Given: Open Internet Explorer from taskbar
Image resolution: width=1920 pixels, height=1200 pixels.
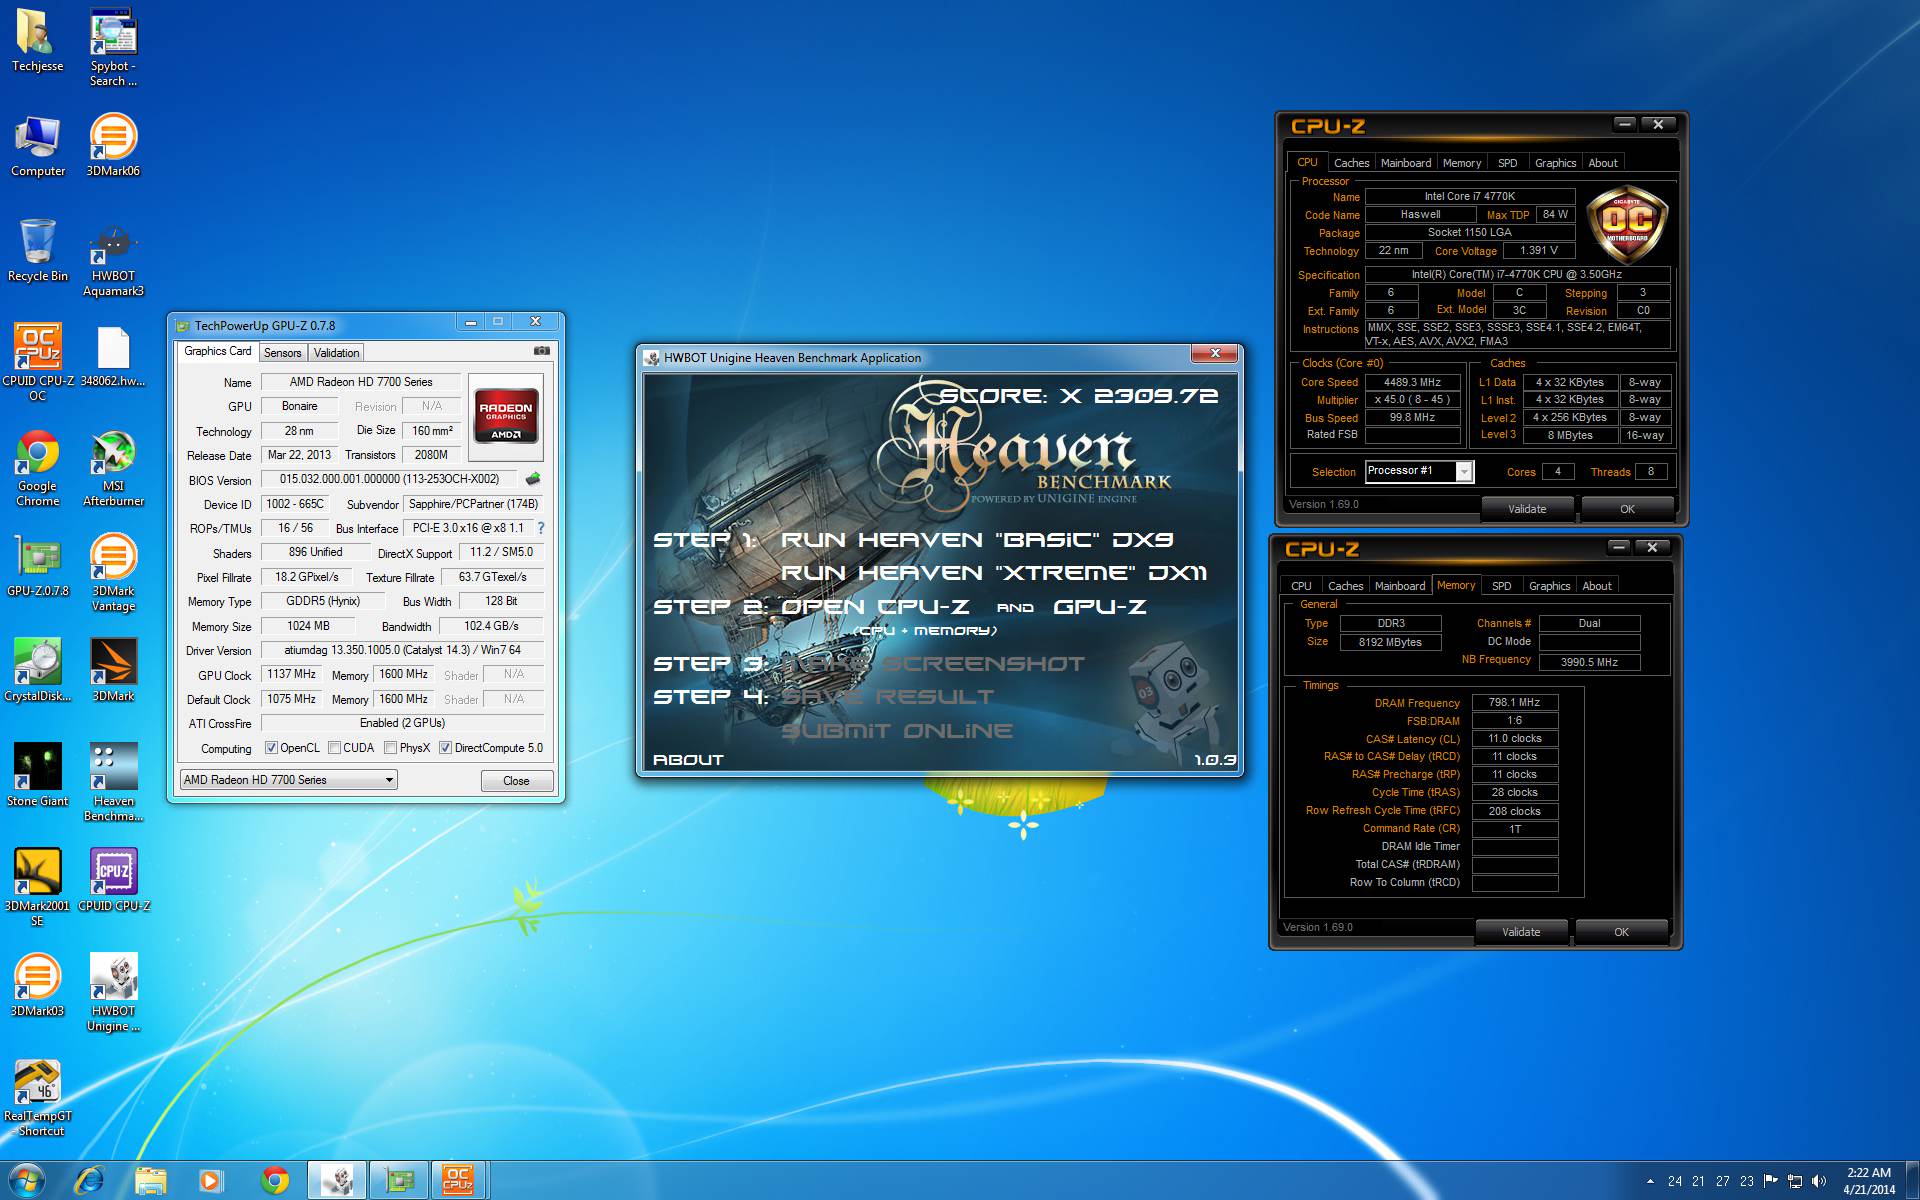Looking at the screenshot, I should pos(89,1180).
